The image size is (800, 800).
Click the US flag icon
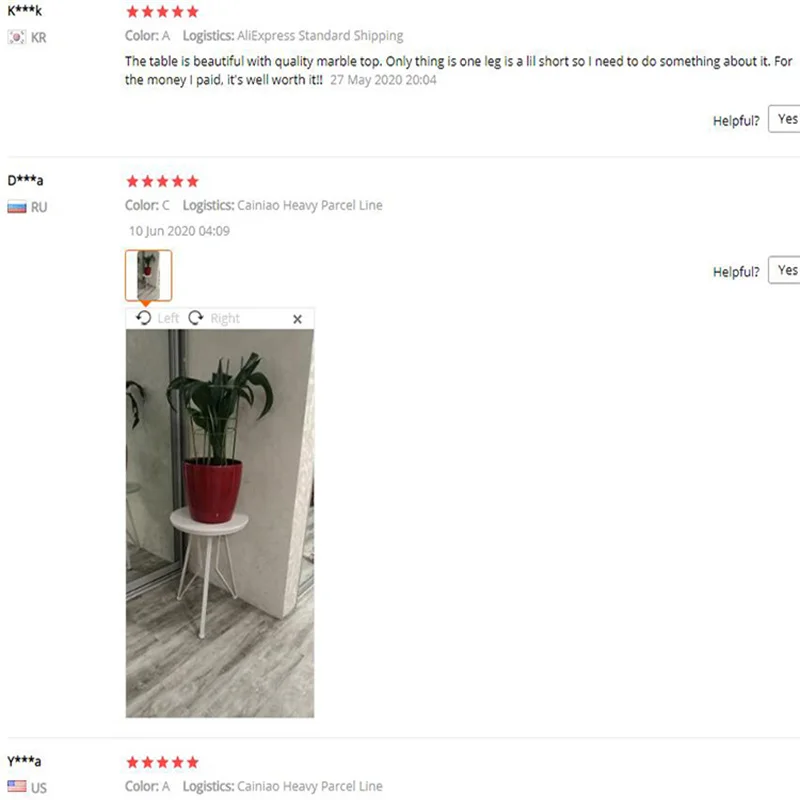(17, 786)
